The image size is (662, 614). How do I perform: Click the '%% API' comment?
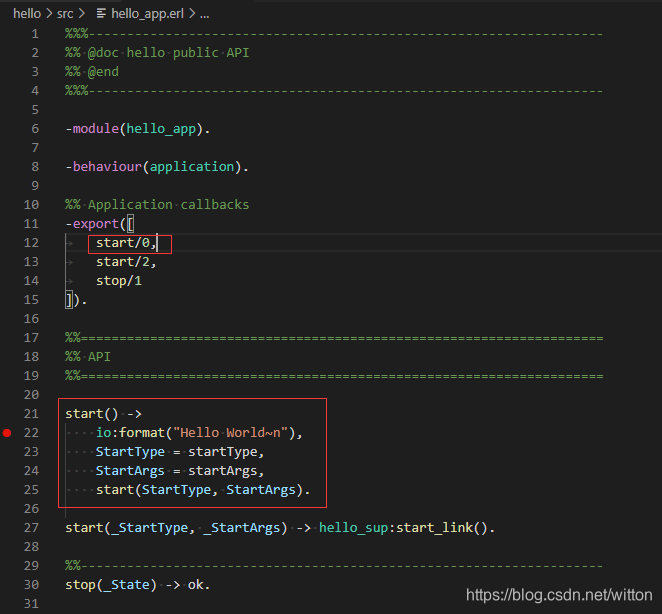(x=88, y=357)
